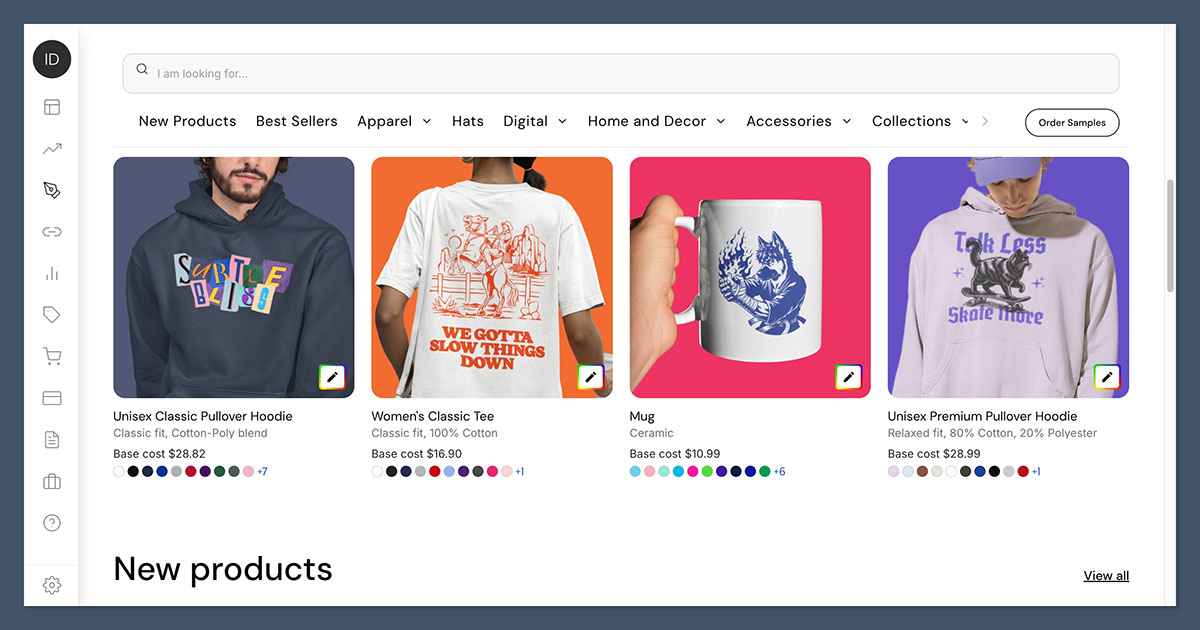Image resolution: width=1200 pixels, height=630 pixels.
Task: Open help via the question mark icon
Action: point(52,522)
